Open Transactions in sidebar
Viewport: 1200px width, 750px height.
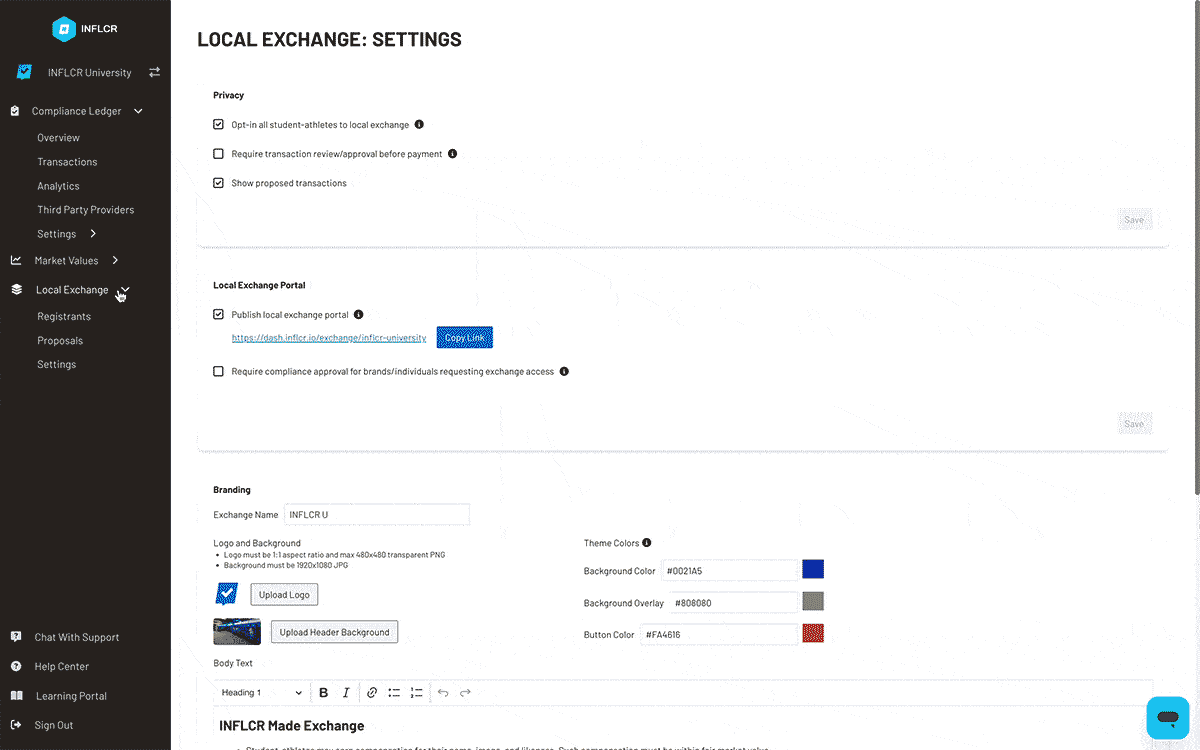(x=67, y=162)
